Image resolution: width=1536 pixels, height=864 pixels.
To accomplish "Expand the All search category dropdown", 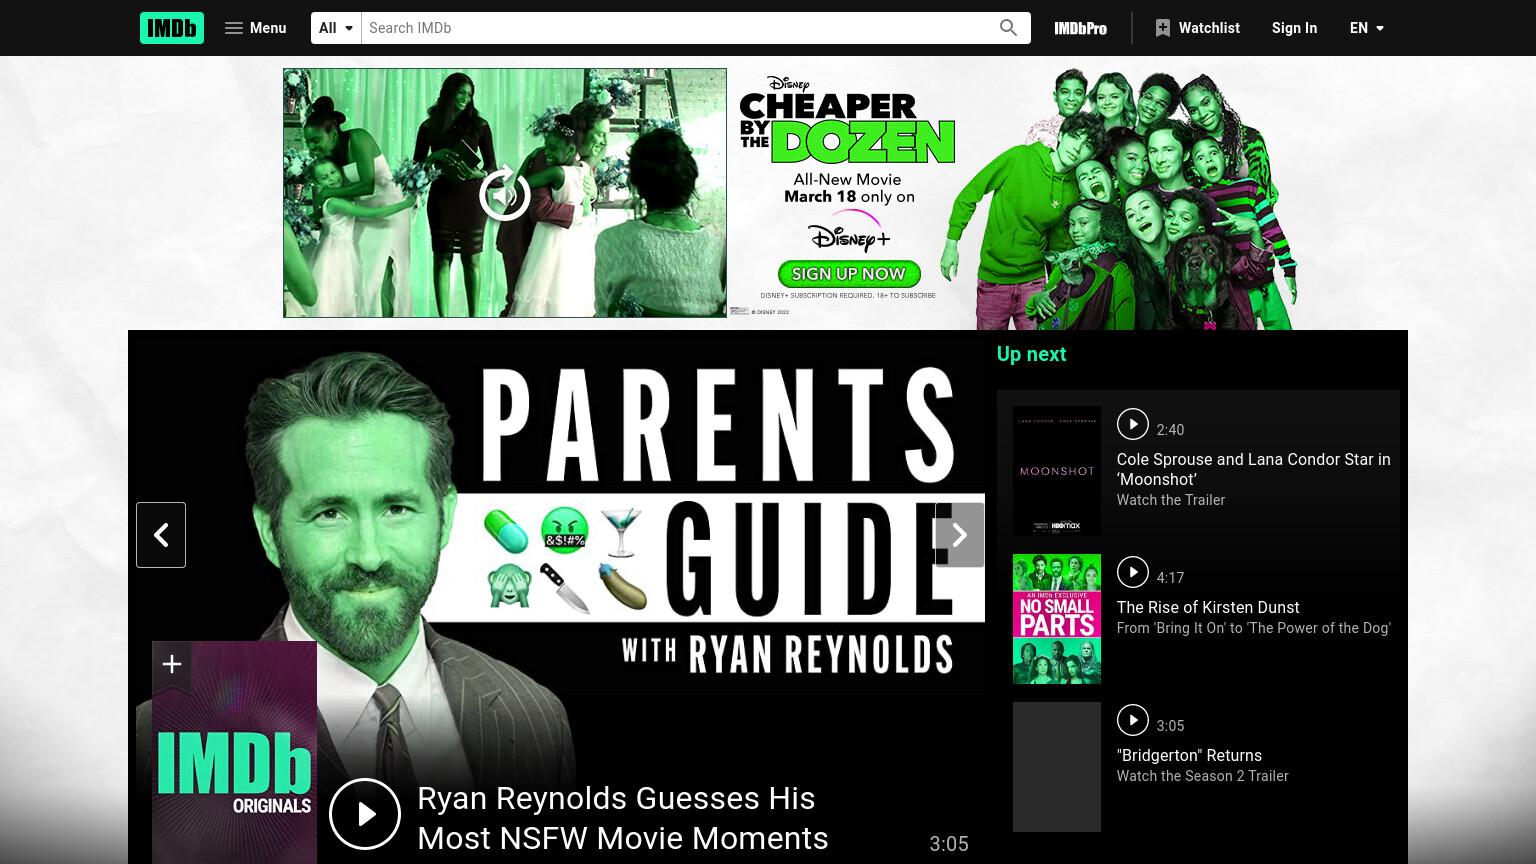I will (336, 28).
